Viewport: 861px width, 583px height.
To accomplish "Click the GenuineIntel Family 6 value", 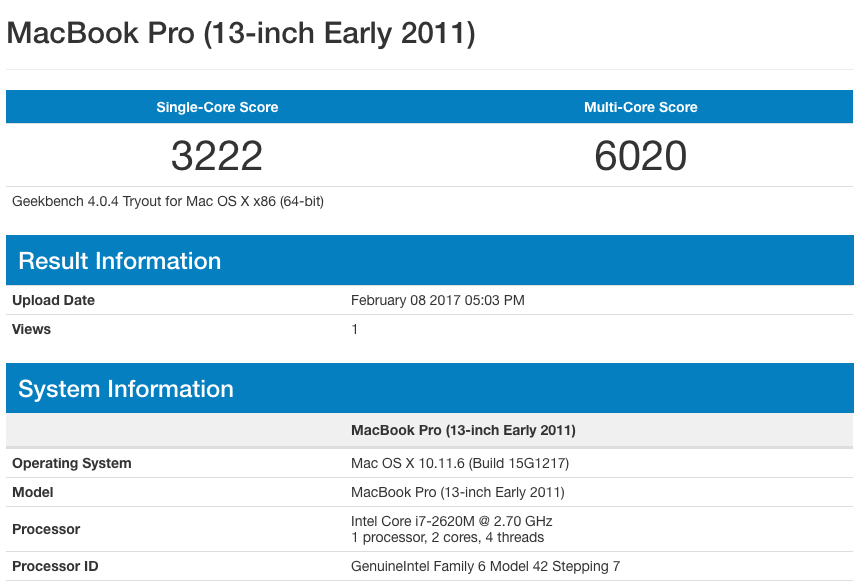I will (485, 566).
